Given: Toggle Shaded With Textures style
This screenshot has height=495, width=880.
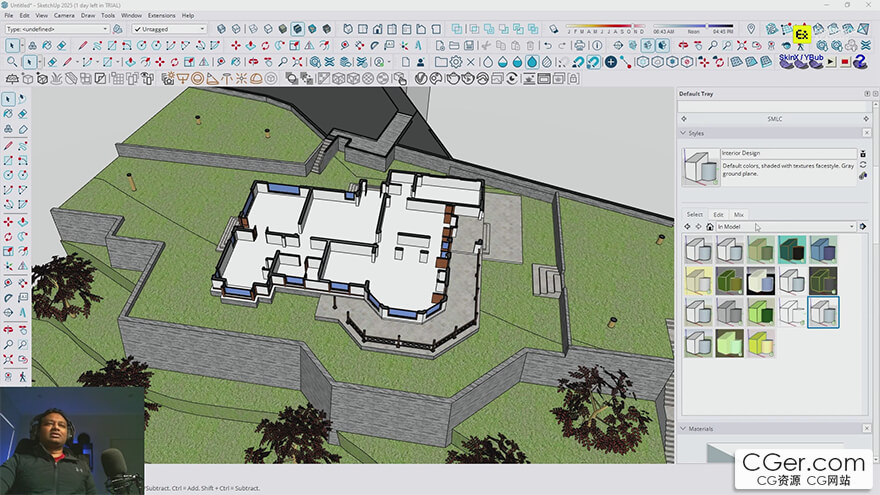Looking at the screenshot, I should coord(297,29).
